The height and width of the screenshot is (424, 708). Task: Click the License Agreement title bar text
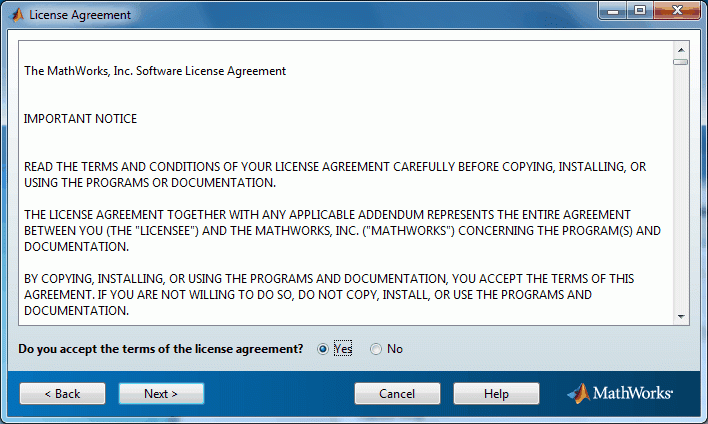[80, 15]
